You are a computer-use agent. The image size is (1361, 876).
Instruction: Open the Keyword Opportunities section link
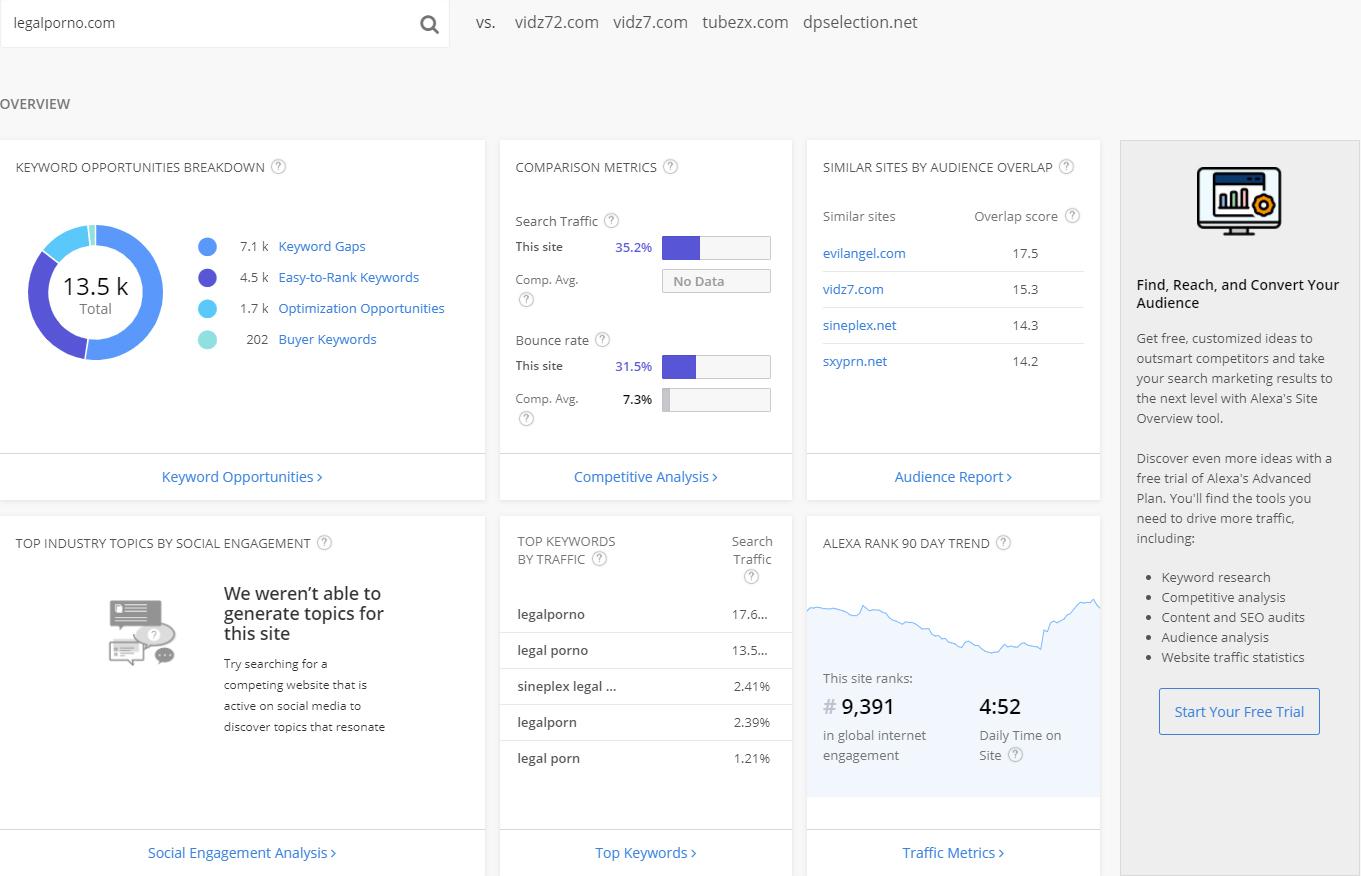pos(242,477)
